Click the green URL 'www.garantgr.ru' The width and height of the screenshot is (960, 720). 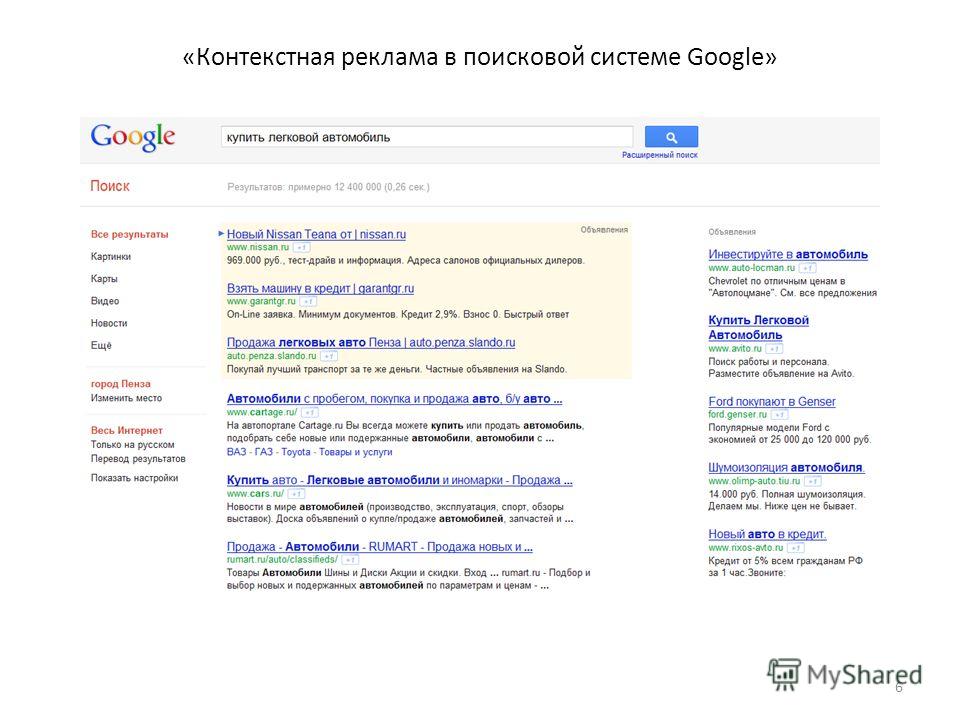(261, 301)
